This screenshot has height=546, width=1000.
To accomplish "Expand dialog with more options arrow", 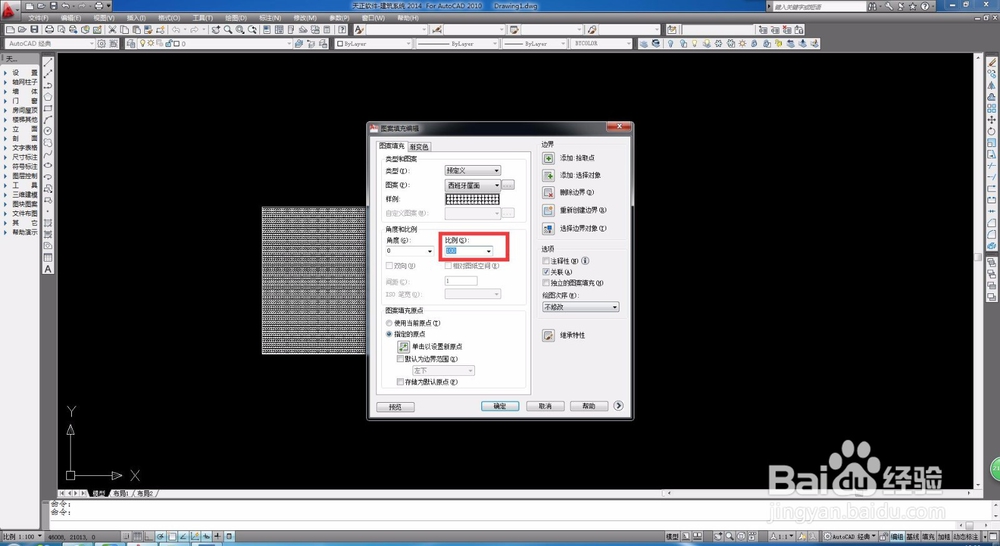I will (618, 406).
